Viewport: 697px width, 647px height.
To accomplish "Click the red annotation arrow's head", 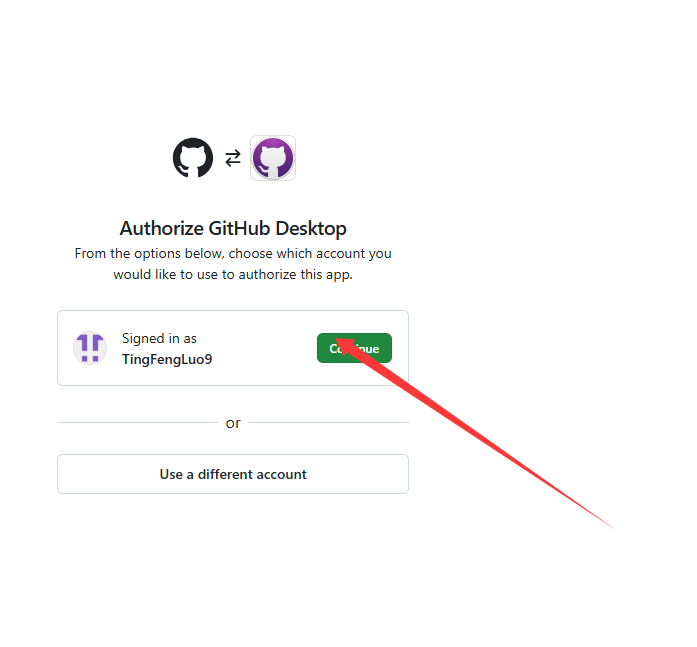I will click(x=348, y=349).
